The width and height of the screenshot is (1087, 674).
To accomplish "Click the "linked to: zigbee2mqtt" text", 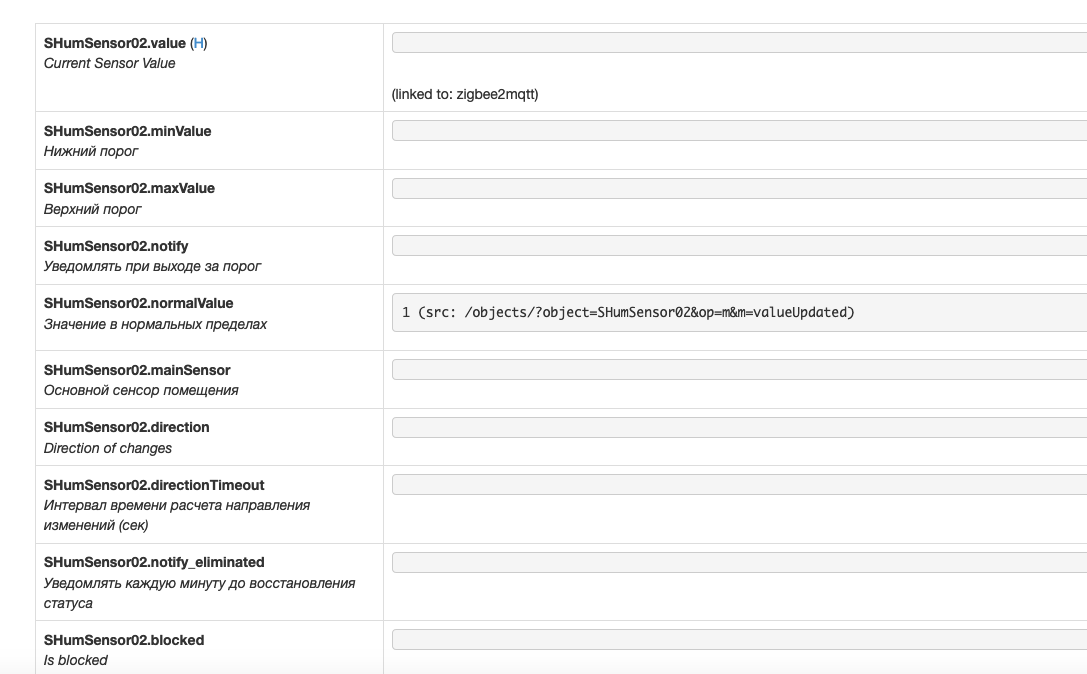I will tap(465, 95).
